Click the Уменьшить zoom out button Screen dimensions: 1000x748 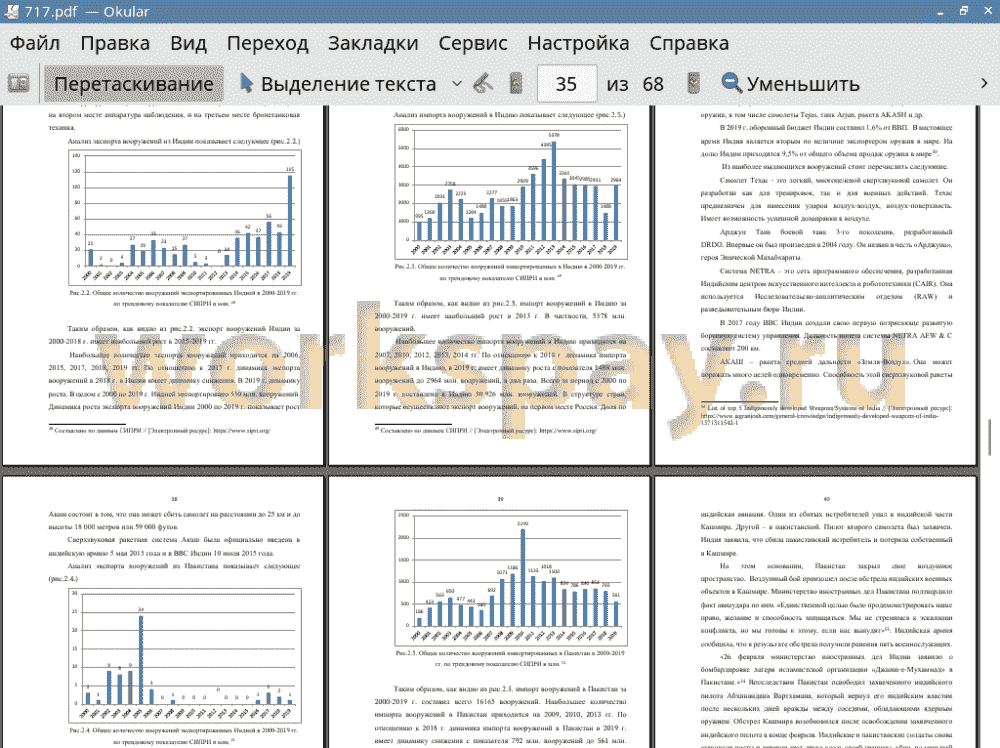coord(791,84)
